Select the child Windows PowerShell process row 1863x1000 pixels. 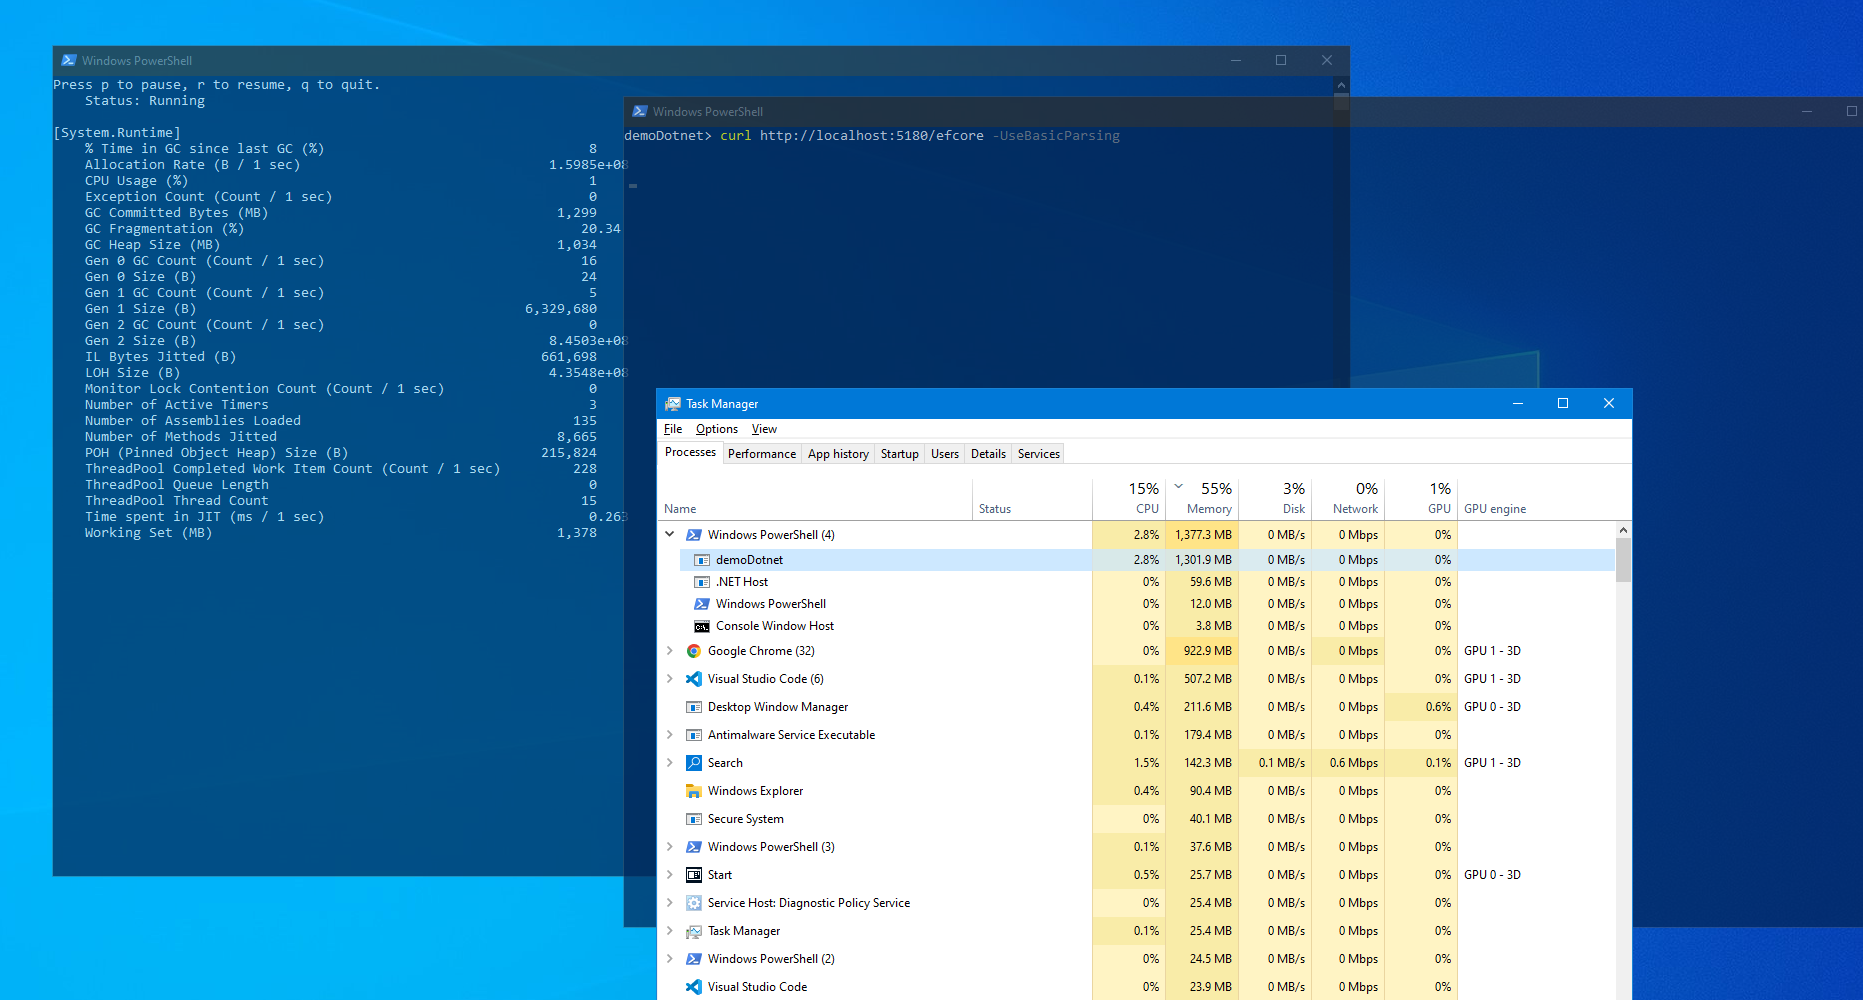click(1136, 604)
